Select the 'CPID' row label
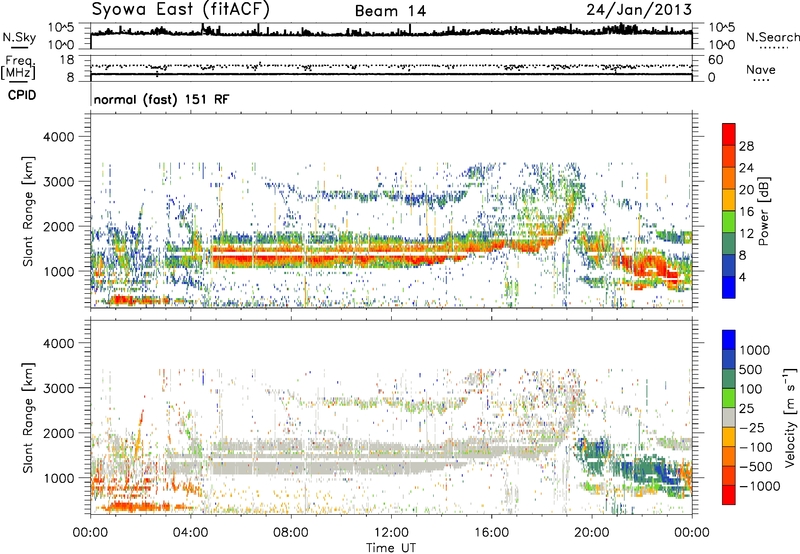 [22, 95]
